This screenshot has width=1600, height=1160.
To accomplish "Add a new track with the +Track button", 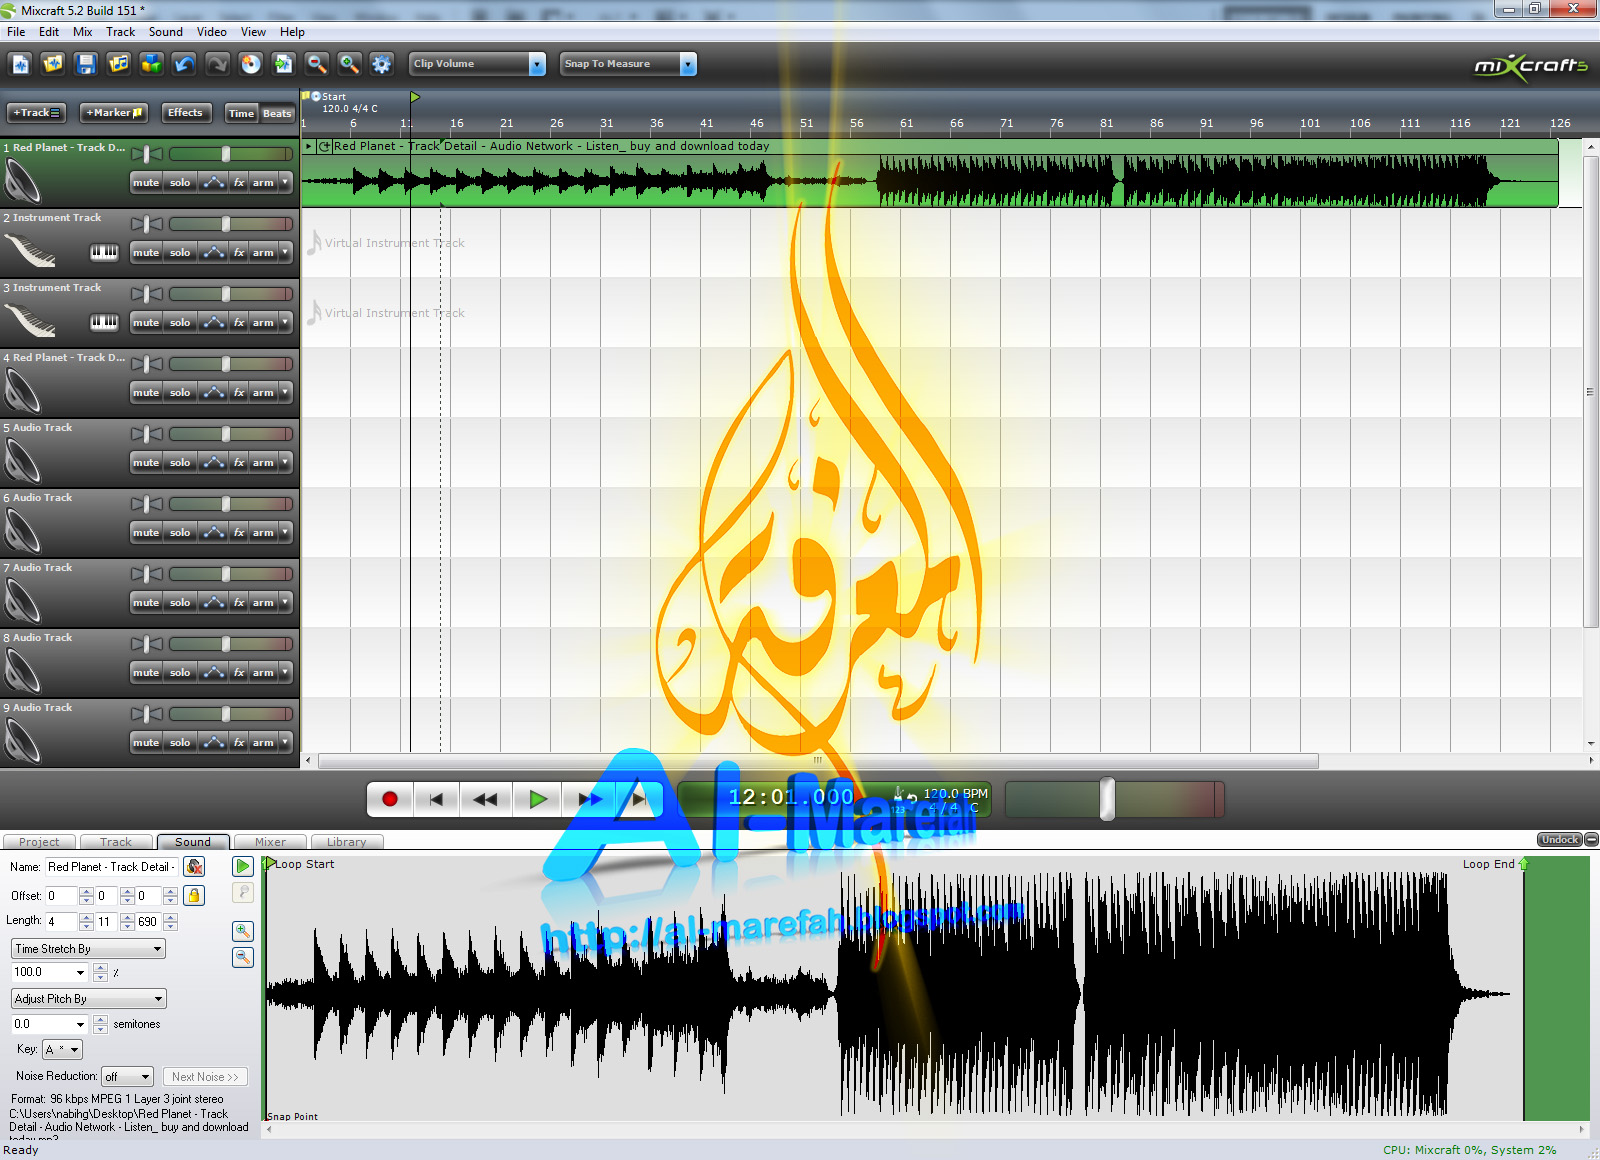I will [x=35, y=113].
